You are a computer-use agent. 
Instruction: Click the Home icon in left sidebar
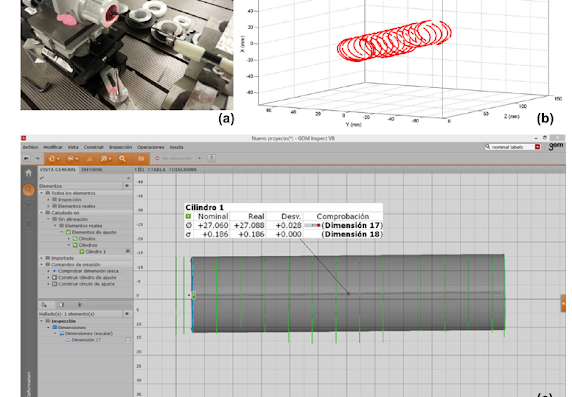(28, 173)
